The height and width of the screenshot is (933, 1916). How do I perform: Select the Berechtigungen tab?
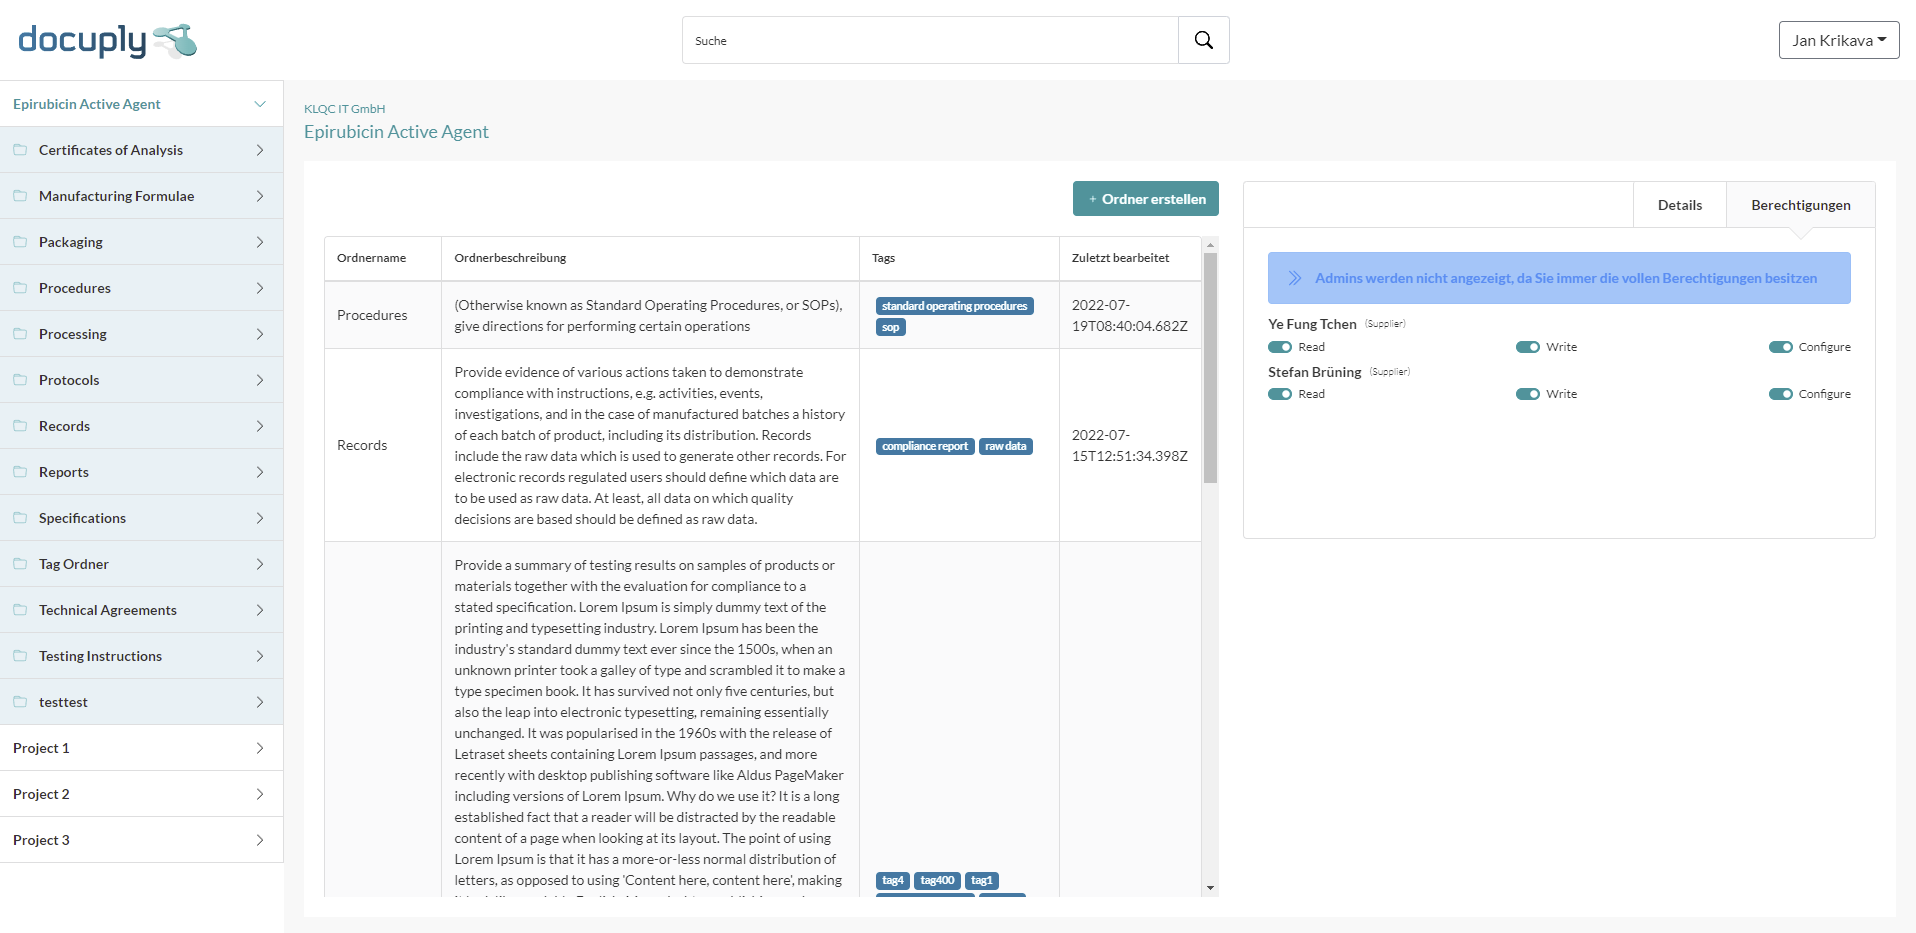click(x=1800, y=205)
